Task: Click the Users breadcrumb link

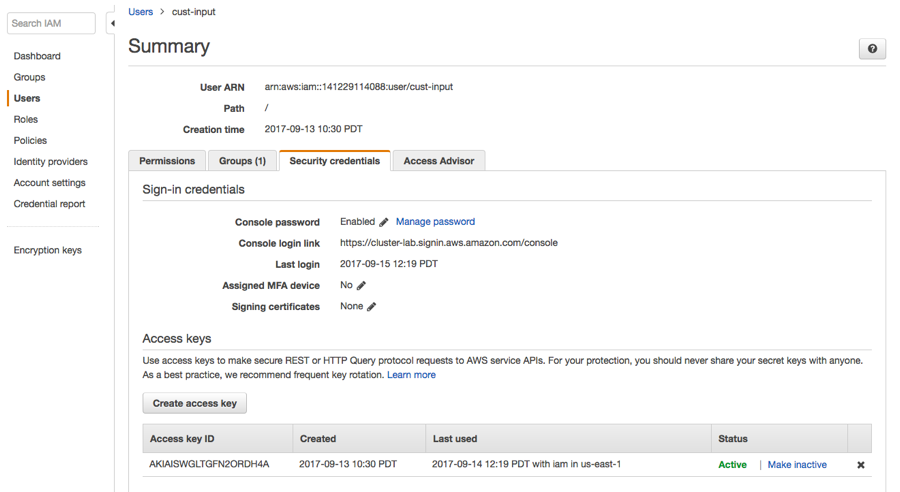Action: pos(141,12)
